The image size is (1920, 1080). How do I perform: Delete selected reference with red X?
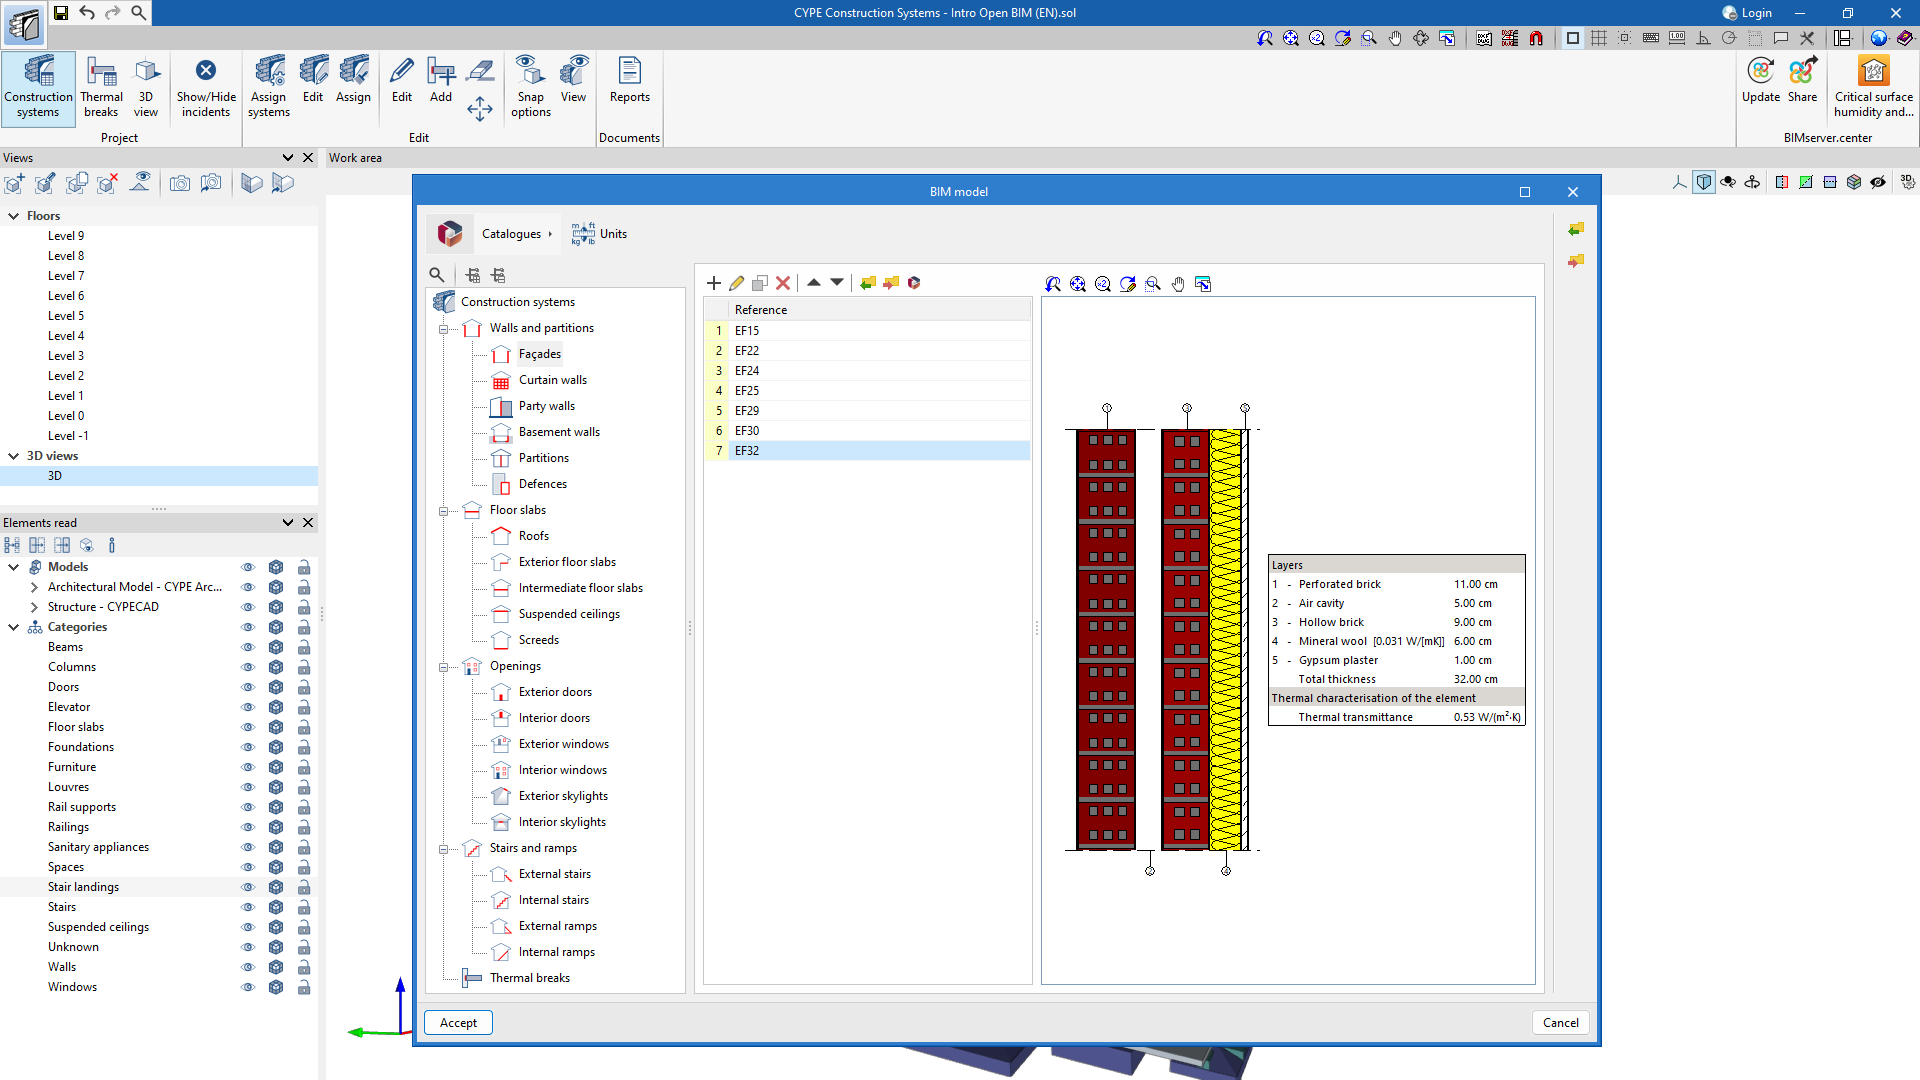click(x=783, y=283)
